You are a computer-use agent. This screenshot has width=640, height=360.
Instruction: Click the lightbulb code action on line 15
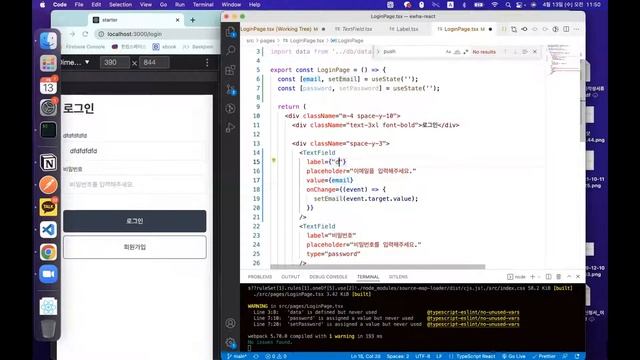coord(274,160)
